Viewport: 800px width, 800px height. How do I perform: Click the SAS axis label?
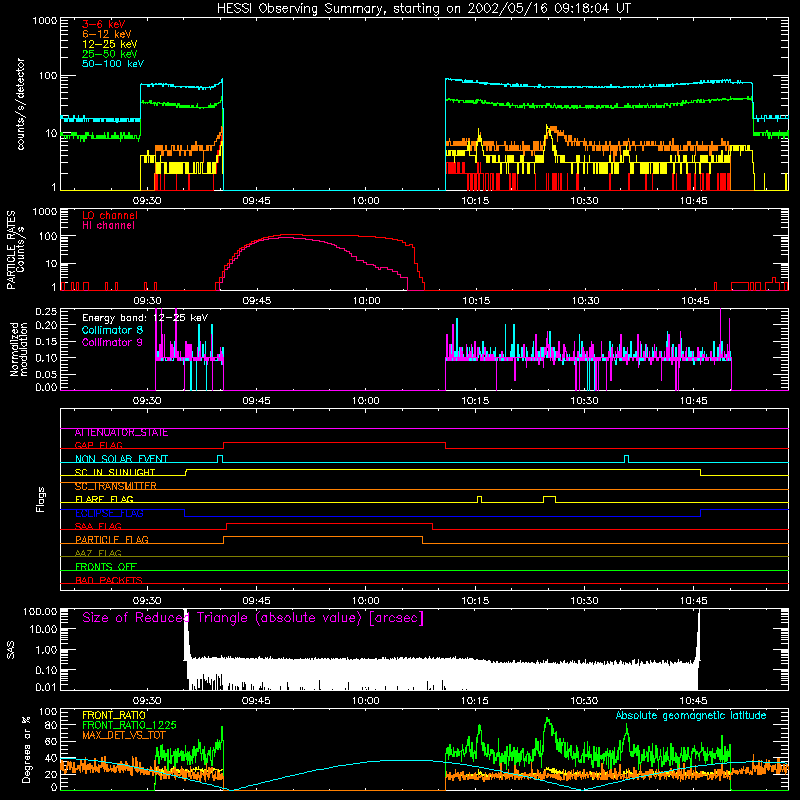pos(11,650)
